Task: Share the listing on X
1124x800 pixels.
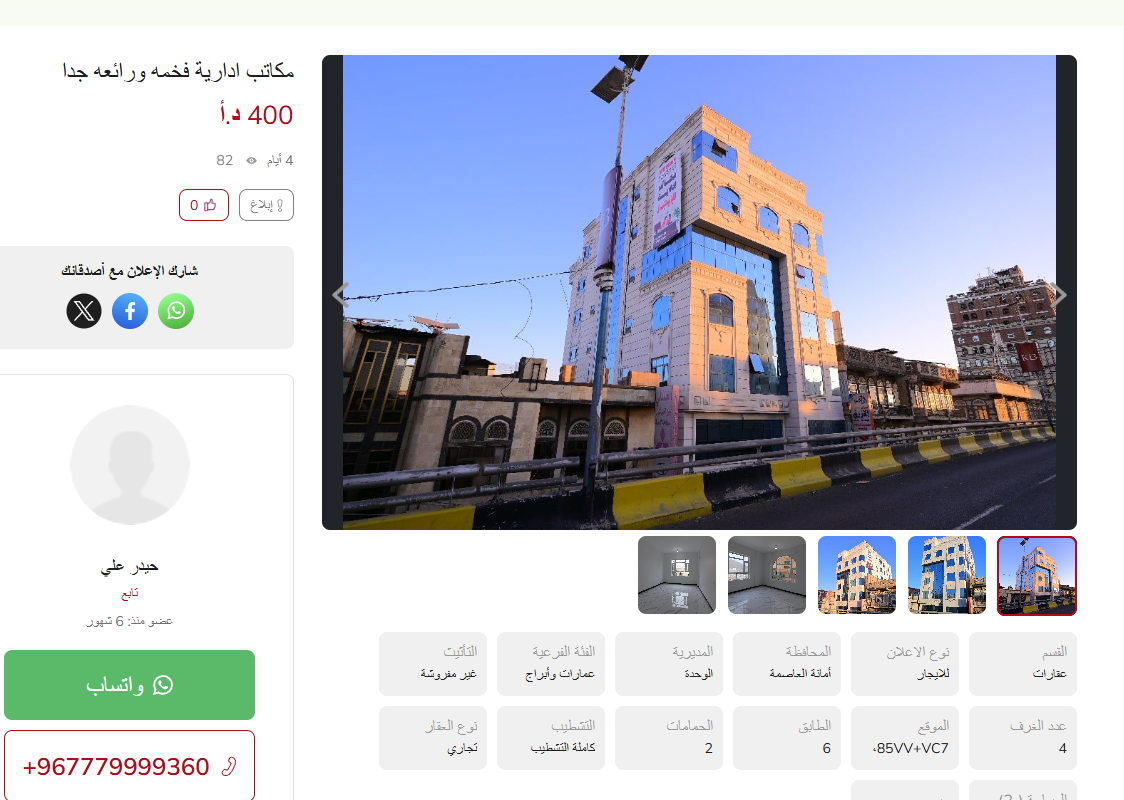Action: tap(84, 311)
